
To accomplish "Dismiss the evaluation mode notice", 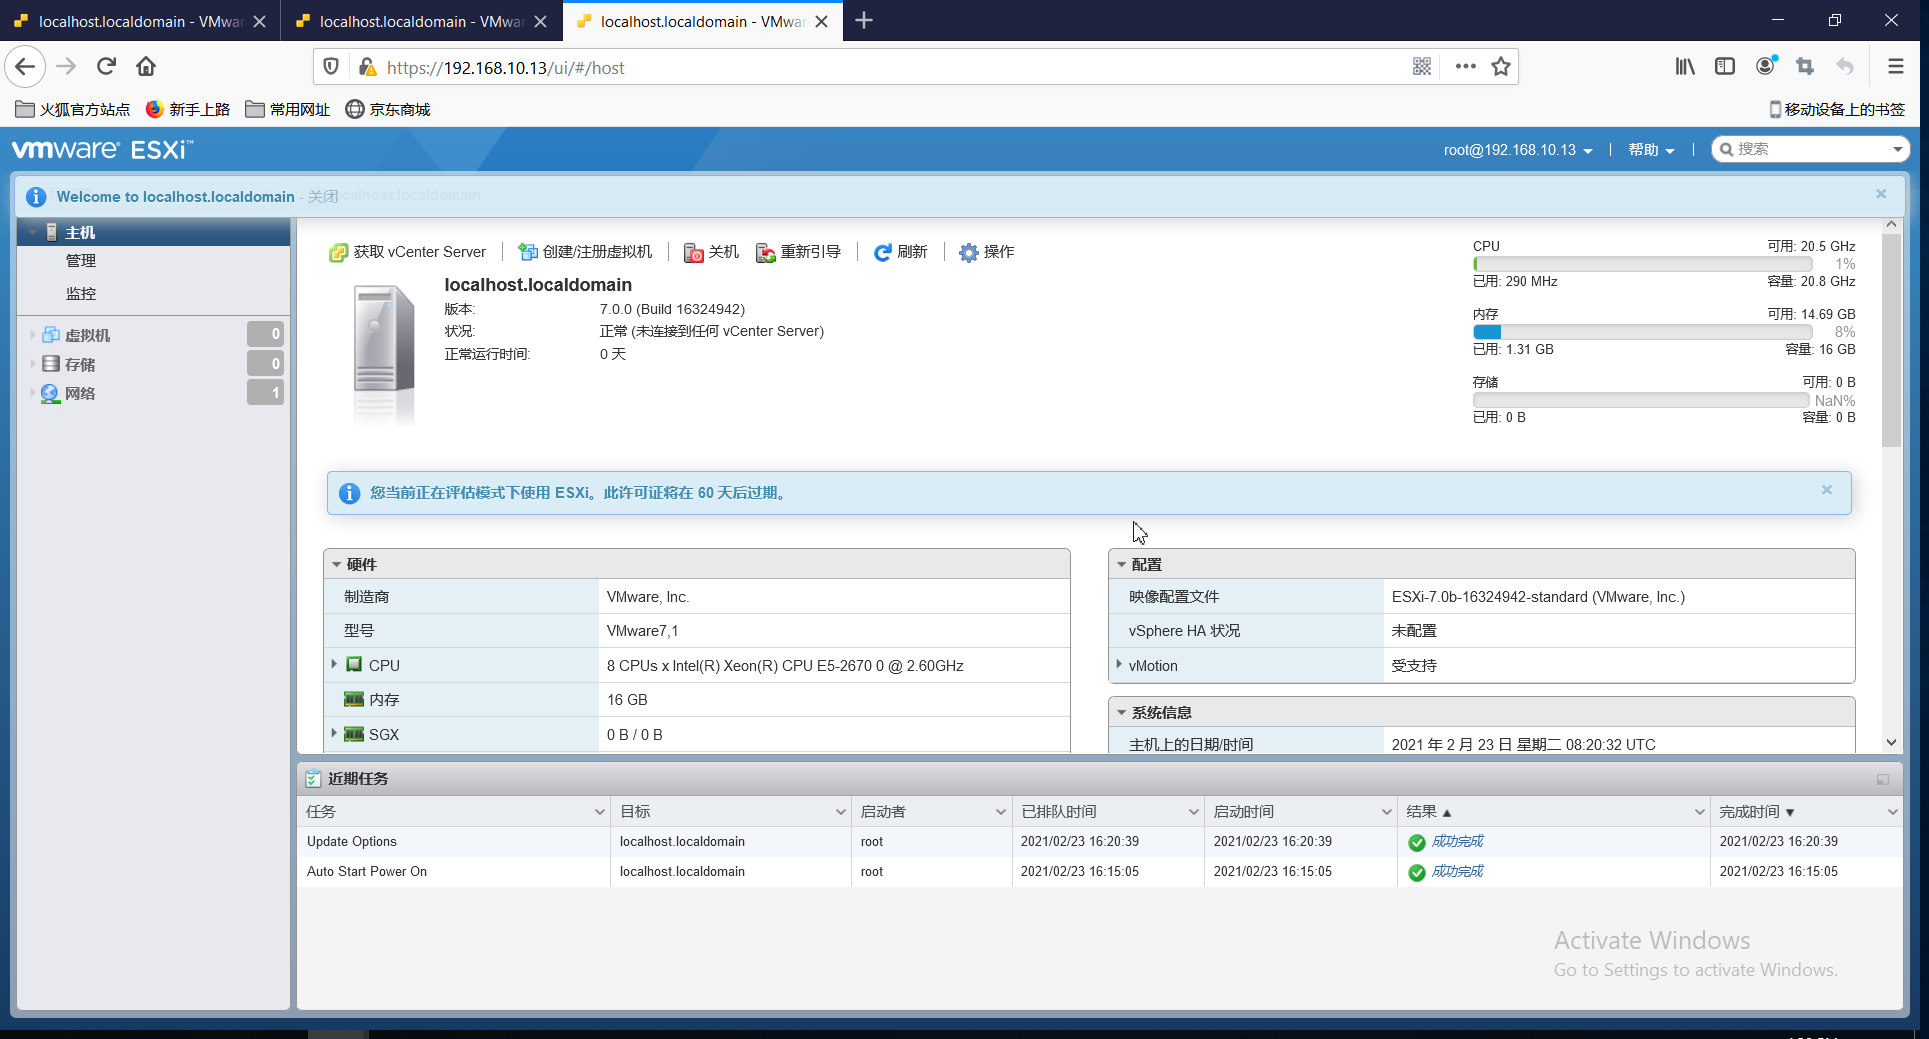I will [x=1826, y=490].
